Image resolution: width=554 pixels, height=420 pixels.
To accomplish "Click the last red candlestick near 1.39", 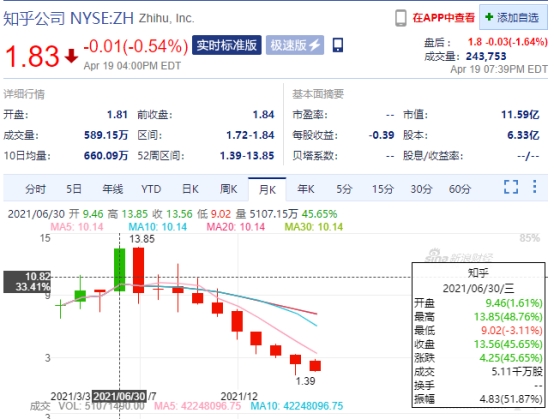I will pyautogui.click(x=315, y=366).
